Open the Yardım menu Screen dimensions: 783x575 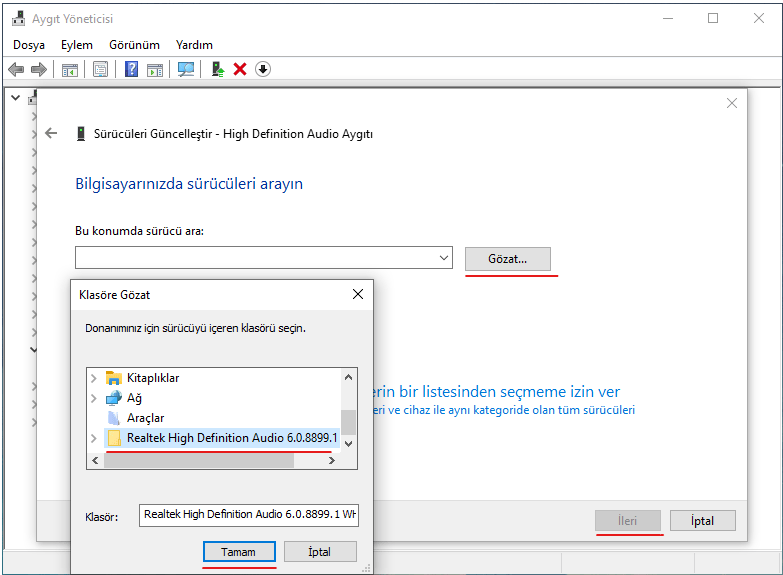click(194, 45)
